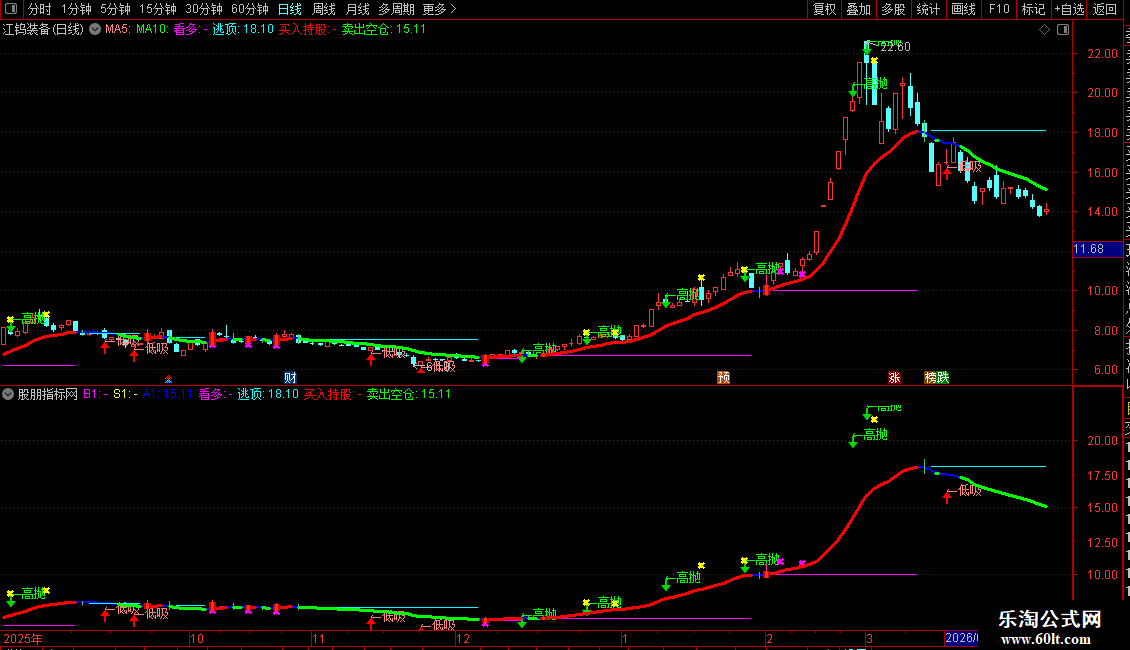Toggle the left sidebar panel icon
Viewport: 1130px width, 650px height.
click(x=11, y=9)
